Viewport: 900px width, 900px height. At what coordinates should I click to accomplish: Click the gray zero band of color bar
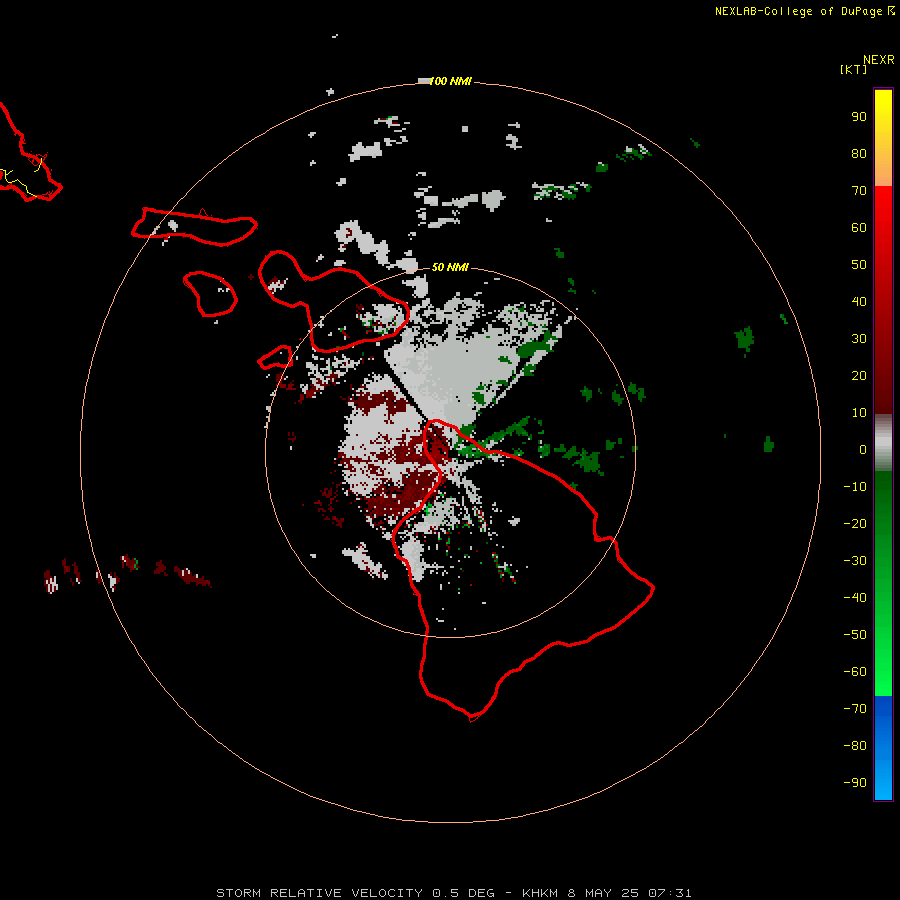pos(883,443)
